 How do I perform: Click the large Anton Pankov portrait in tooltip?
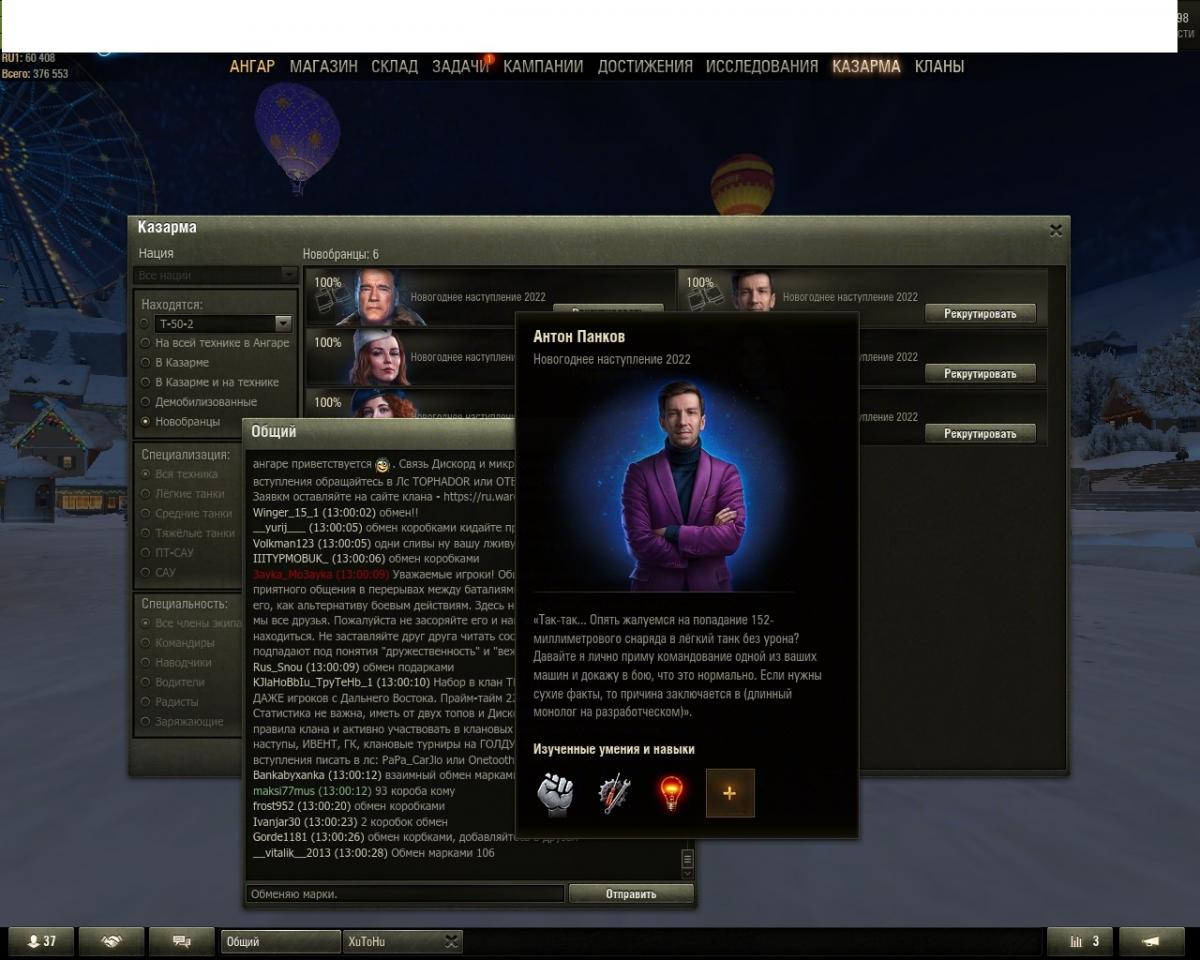click(684, 485)
